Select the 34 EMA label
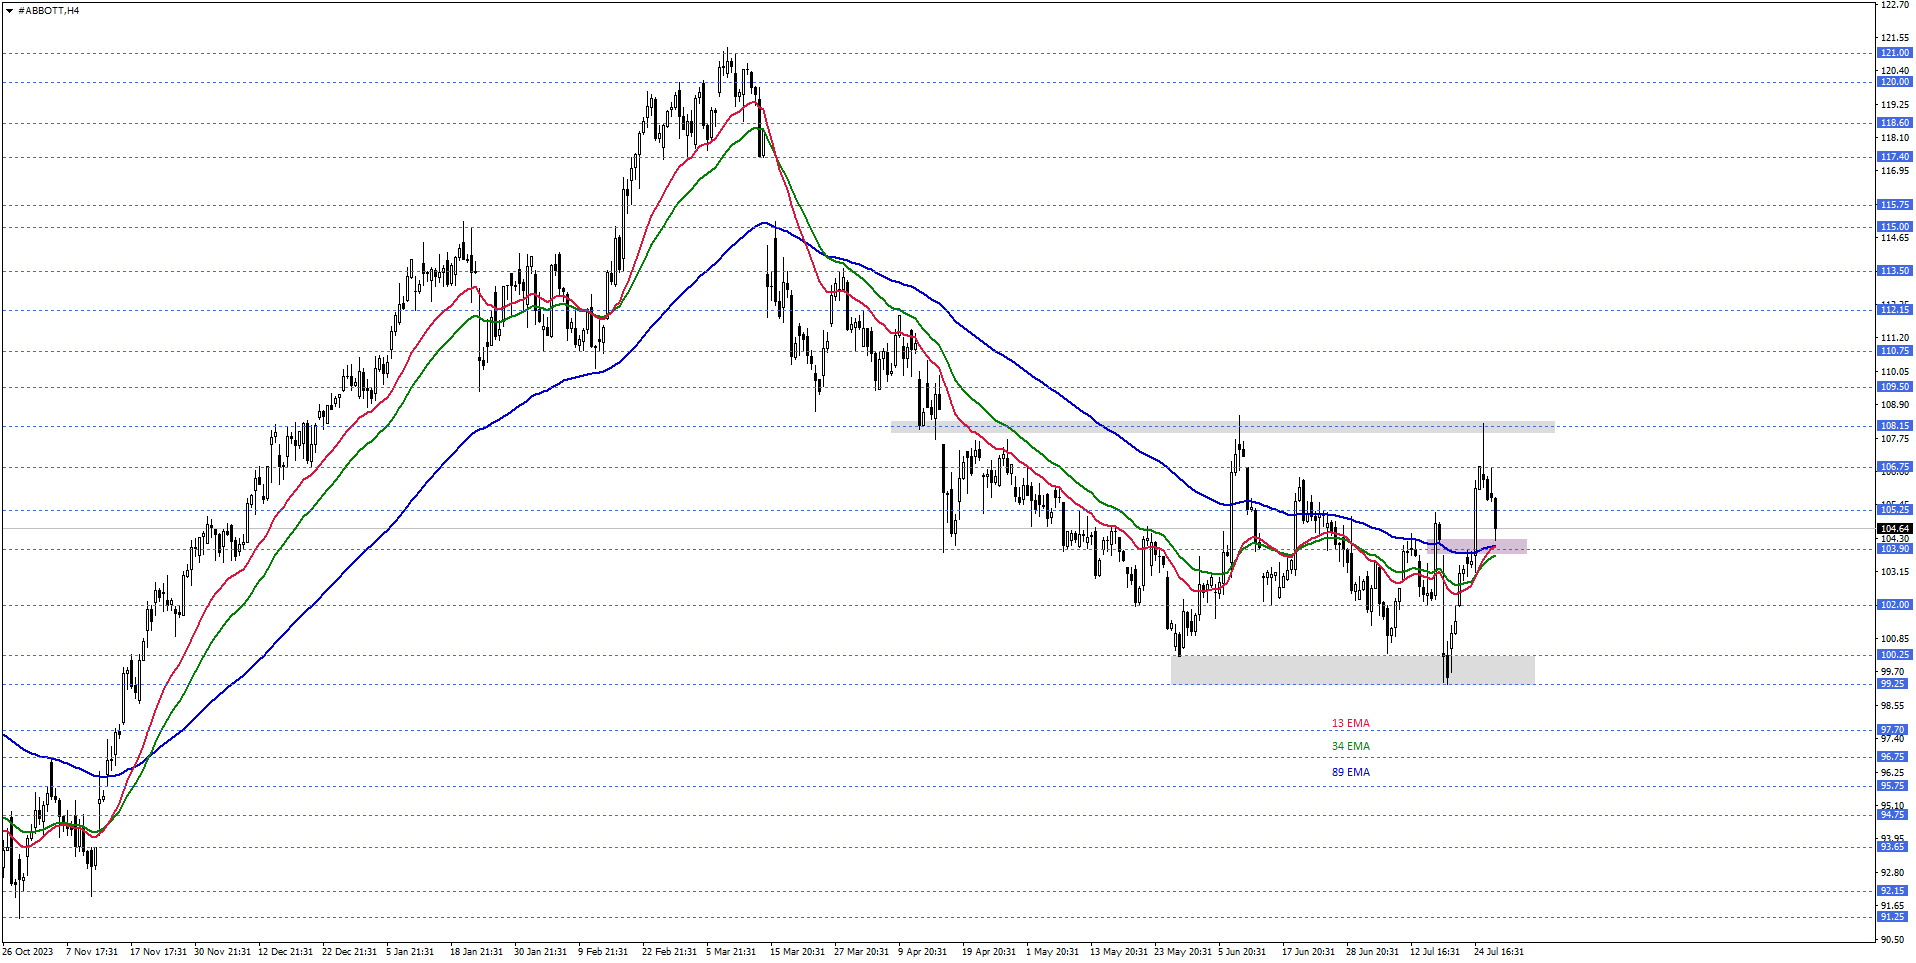 pyautogui.click(x=1350, y=746)
